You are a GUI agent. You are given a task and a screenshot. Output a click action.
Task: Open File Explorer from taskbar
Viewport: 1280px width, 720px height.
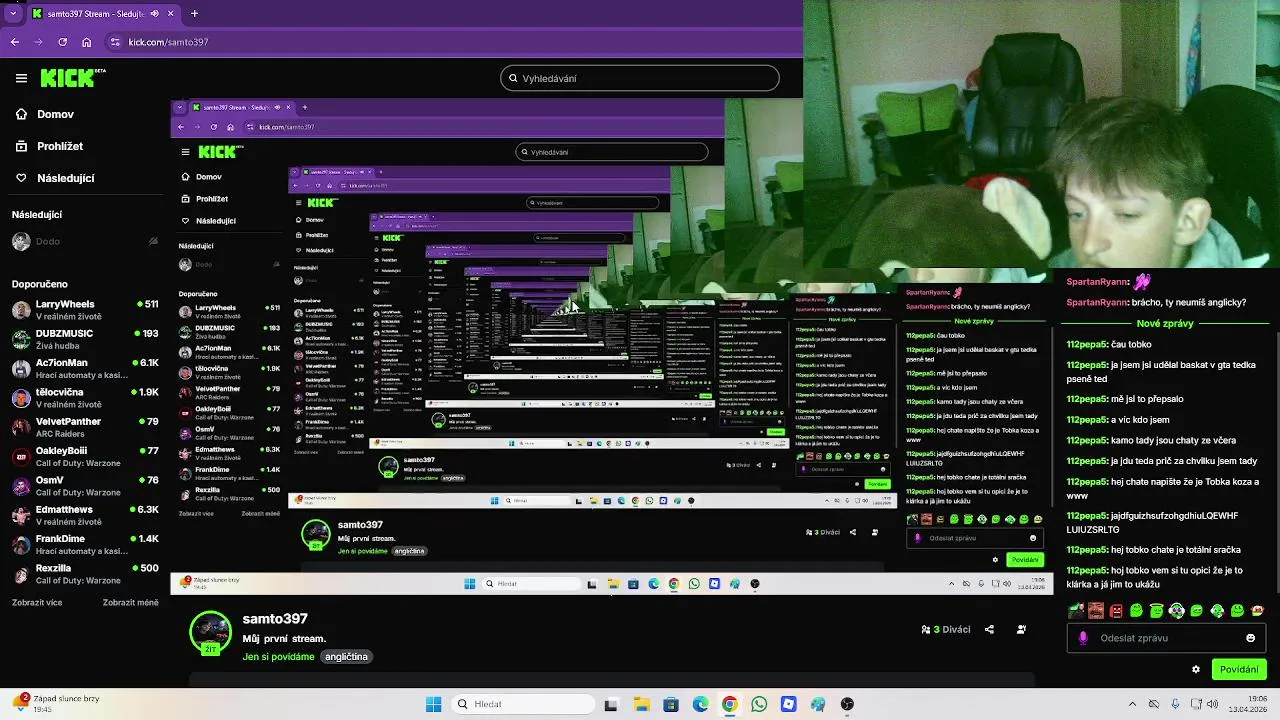tap(640, 704)
